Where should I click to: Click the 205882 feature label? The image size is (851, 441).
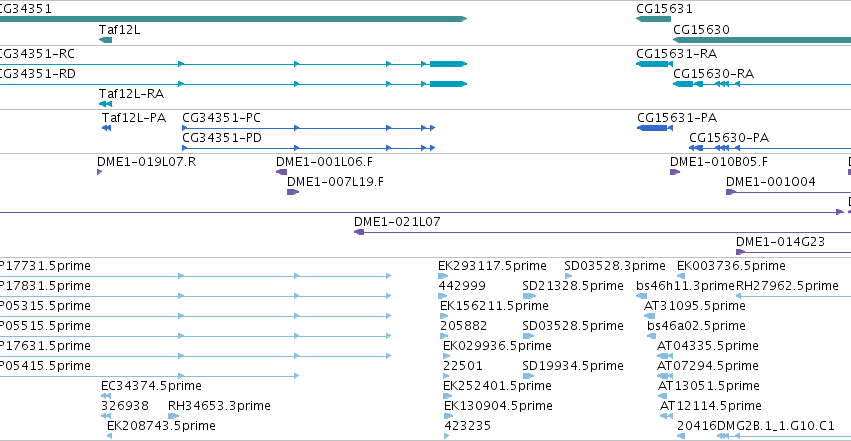tap(463, 326)
